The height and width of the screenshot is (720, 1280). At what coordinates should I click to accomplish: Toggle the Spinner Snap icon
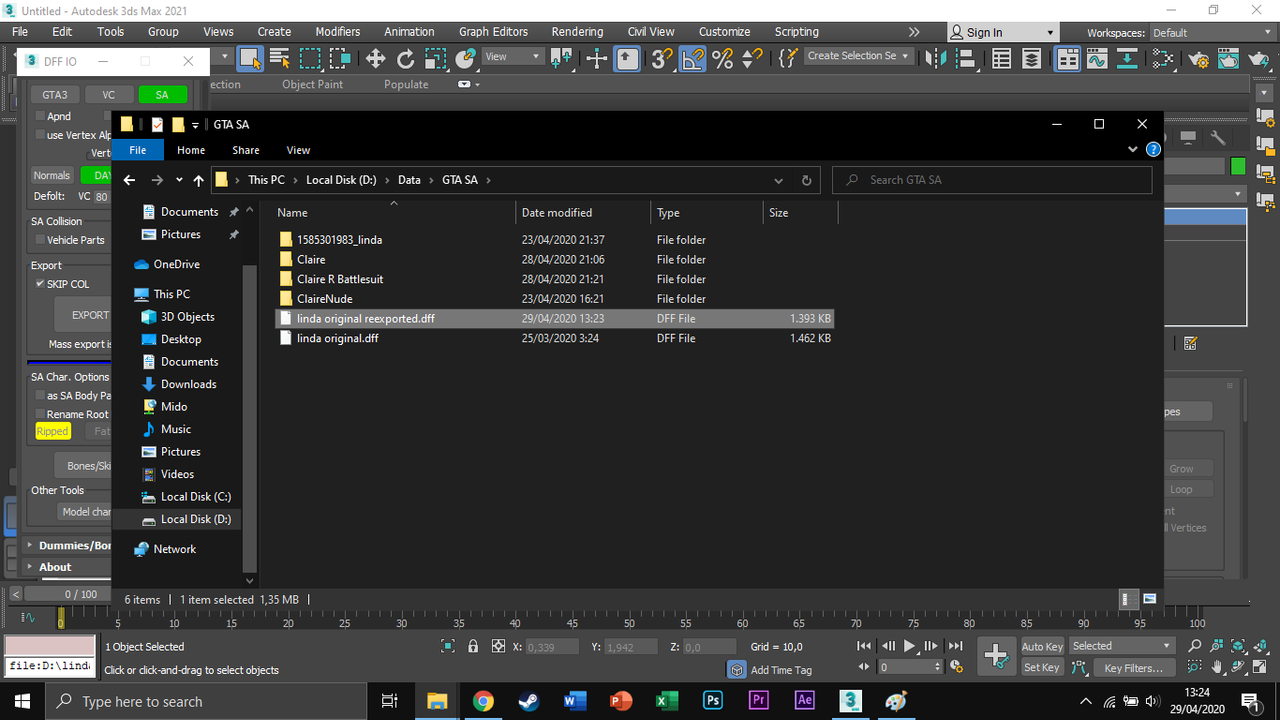coord(752,58)
